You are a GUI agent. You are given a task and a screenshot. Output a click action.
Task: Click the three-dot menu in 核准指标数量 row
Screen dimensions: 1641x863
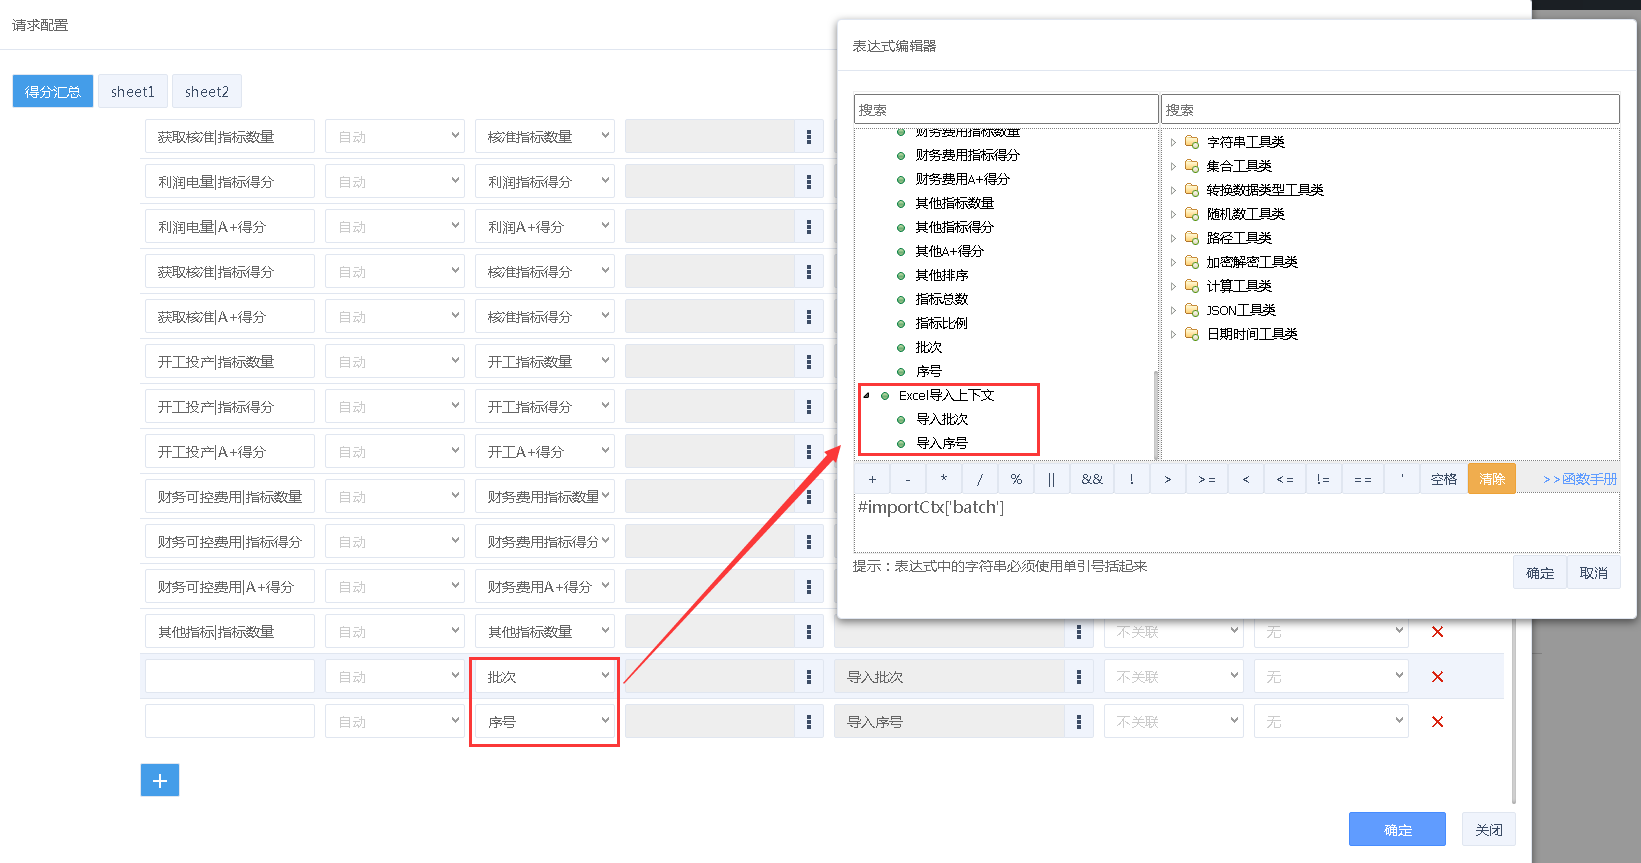click(x=809, y=137)
